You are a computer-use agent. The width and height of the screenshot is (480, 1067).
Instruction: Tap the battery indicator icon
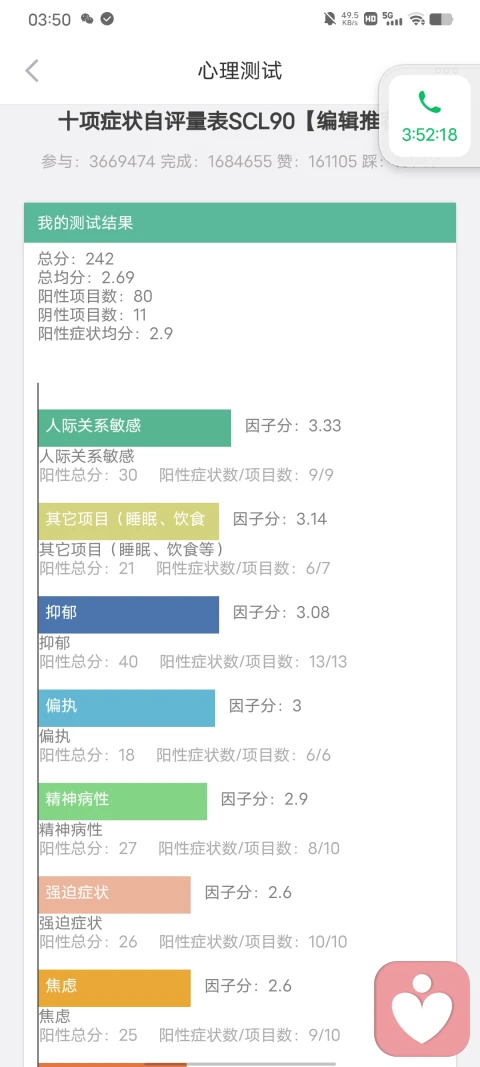point(442,19)
